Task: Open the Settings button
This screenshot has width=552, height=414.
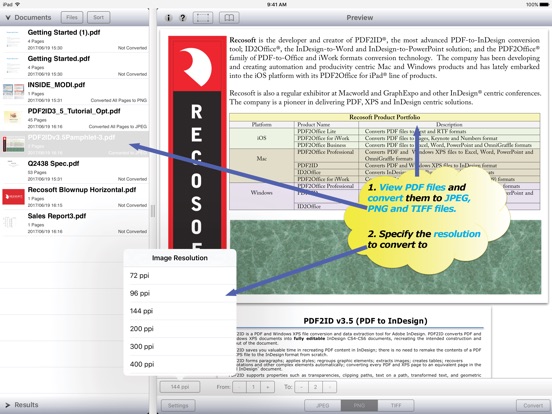Action: tap(178, 406)
